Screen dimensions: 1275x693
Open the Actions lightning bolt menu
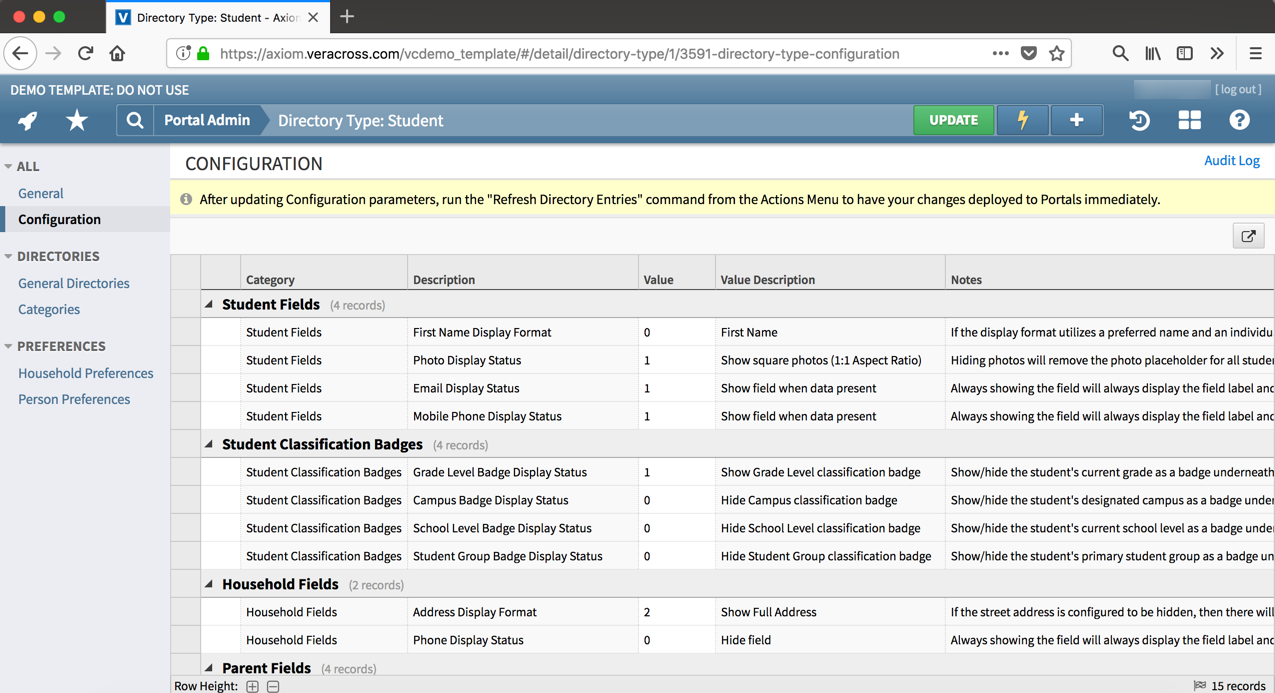point(1021,119)
